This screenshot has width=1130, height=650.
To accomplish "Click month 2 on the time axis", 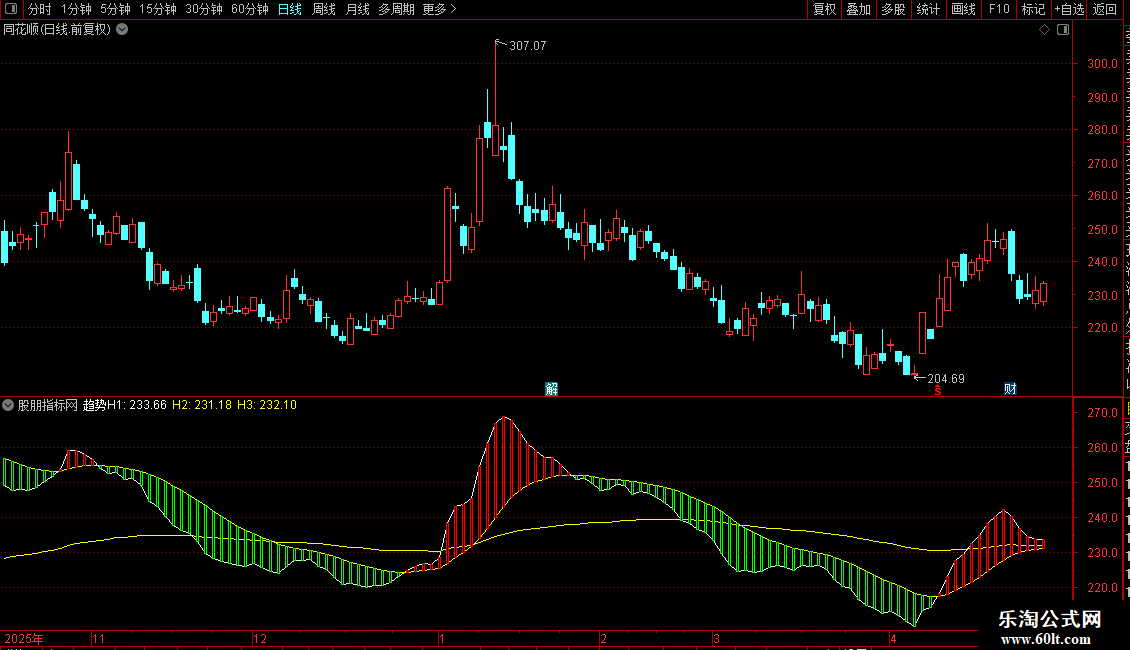I will point(603,638).
